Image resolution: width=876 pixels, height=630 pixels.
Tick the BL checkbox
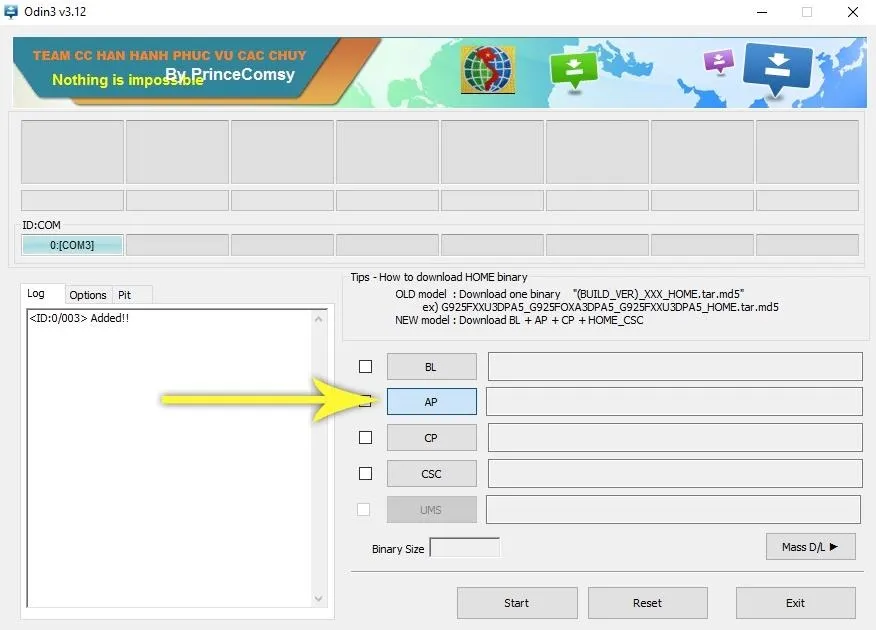[365, 366]
